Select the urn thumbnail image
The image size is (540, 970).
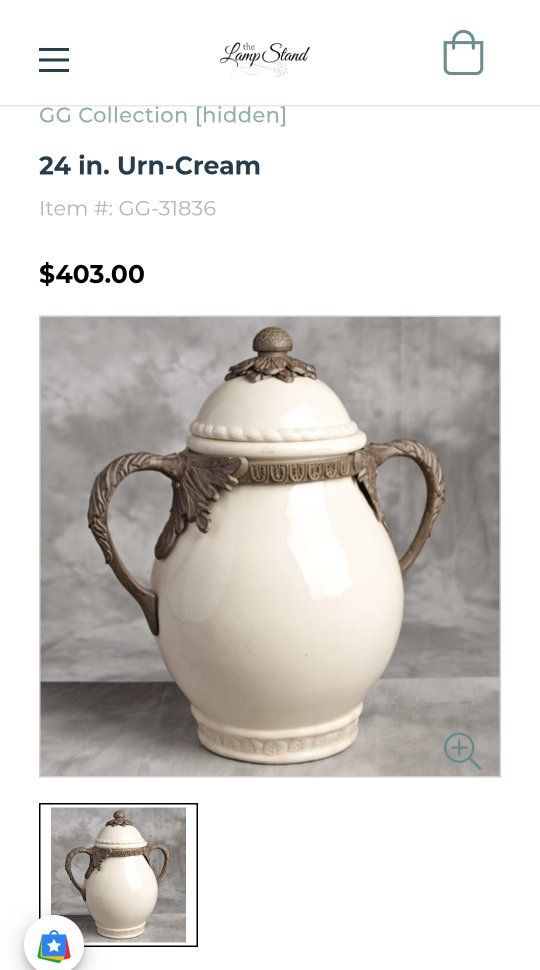pos(118,875)
